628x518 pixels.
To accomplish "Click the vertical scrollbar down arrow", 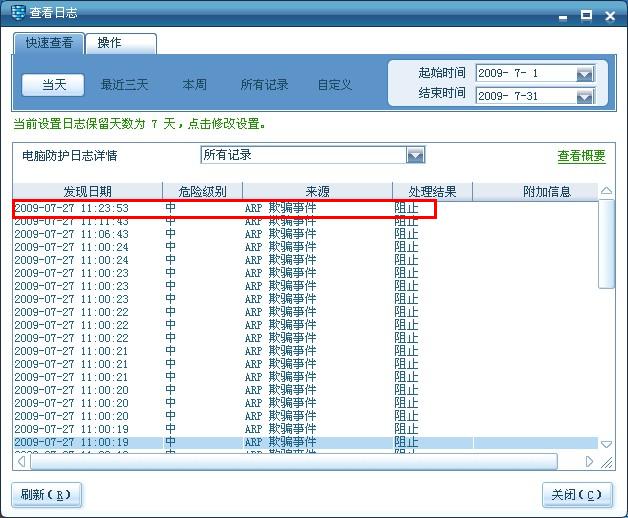I will tap(606, 444).
